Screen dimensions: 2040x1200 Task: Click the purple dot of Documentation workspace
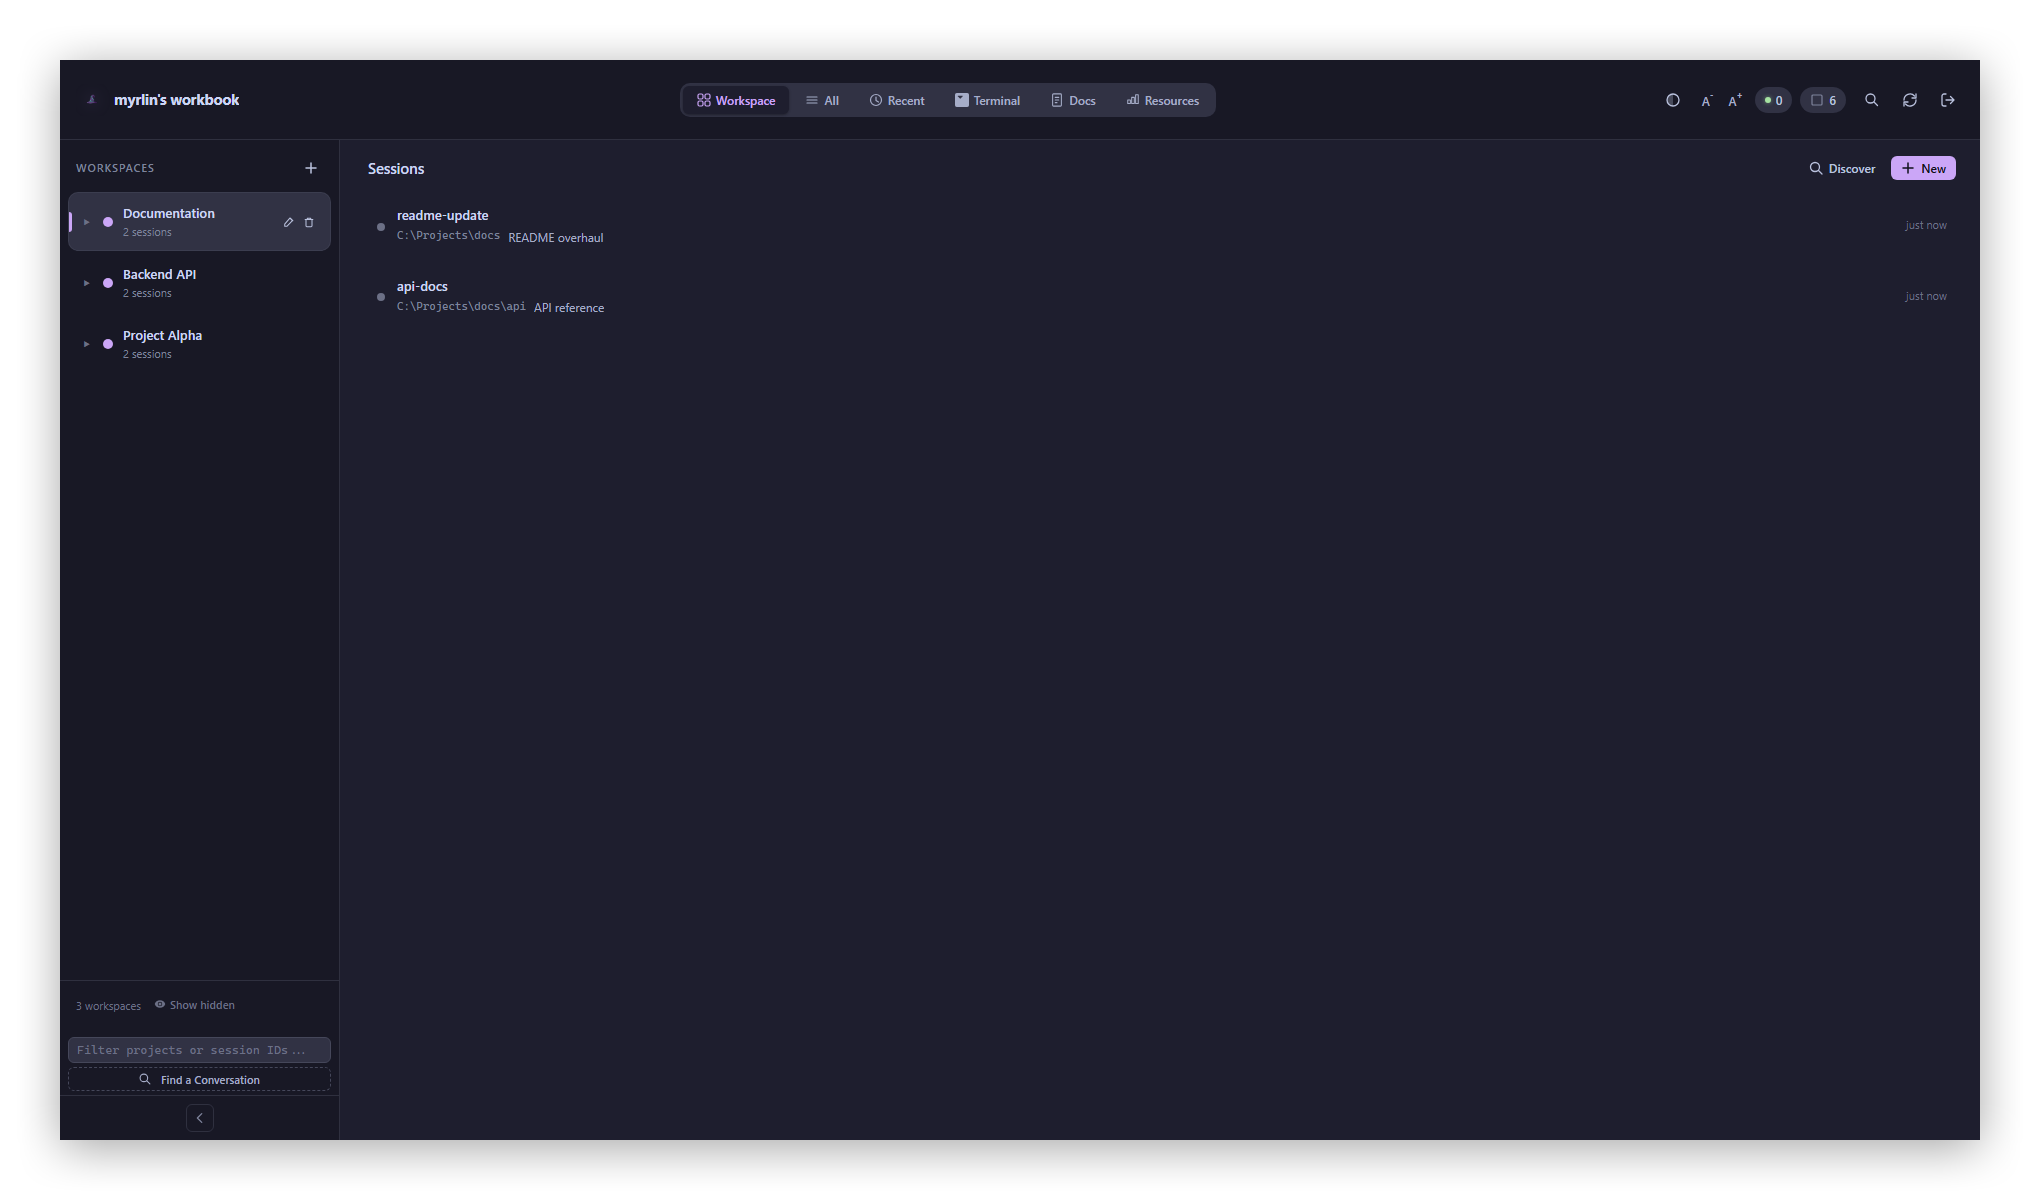pos(108,222)
